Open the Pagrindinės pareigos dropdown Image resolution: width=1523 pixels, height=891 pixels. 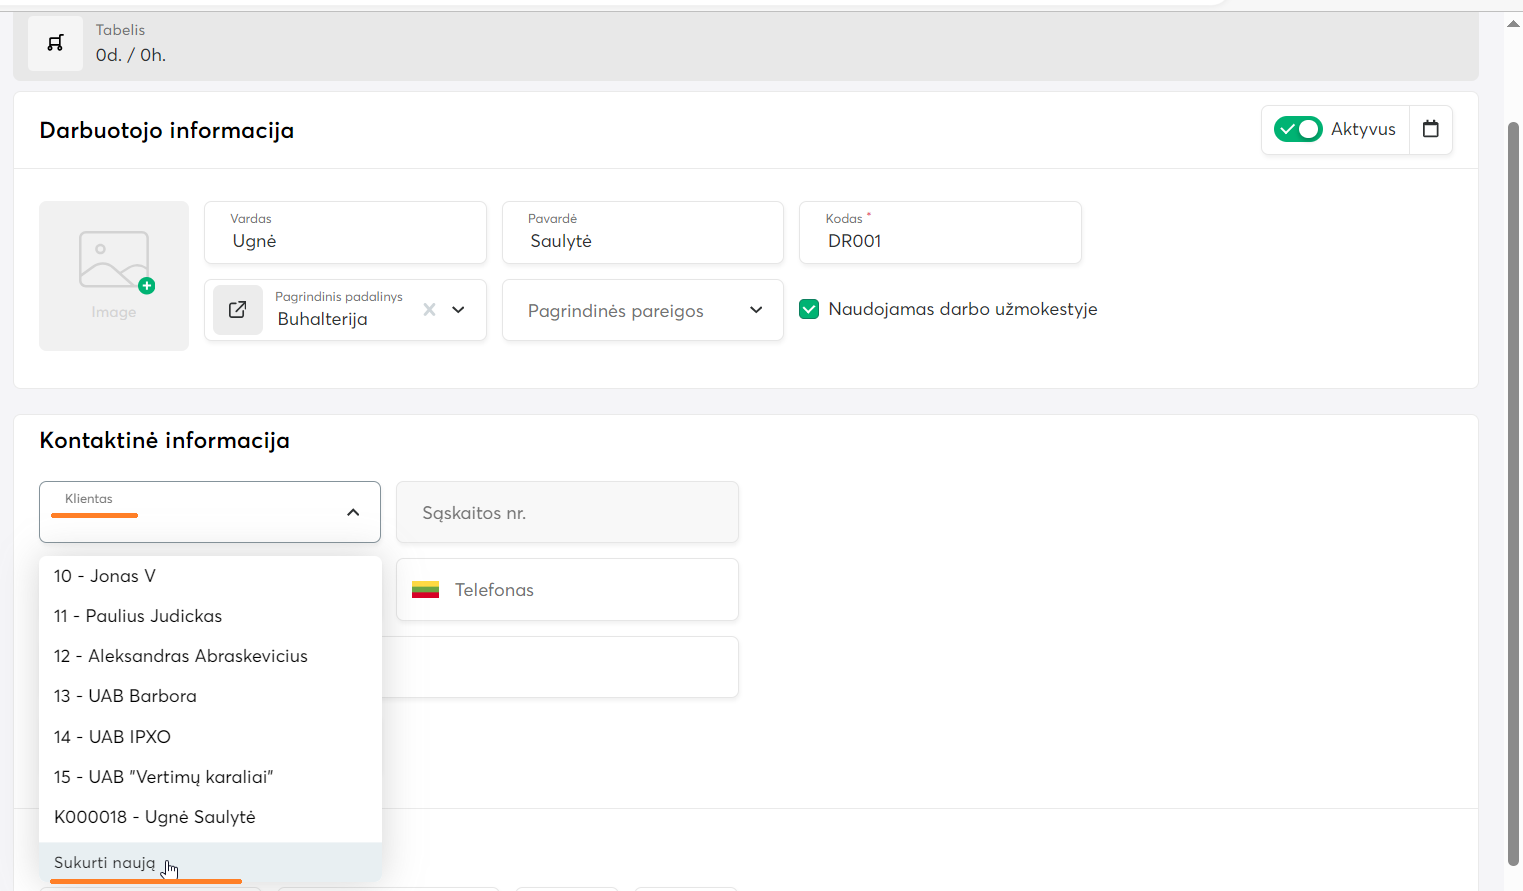tap(642, 311)
